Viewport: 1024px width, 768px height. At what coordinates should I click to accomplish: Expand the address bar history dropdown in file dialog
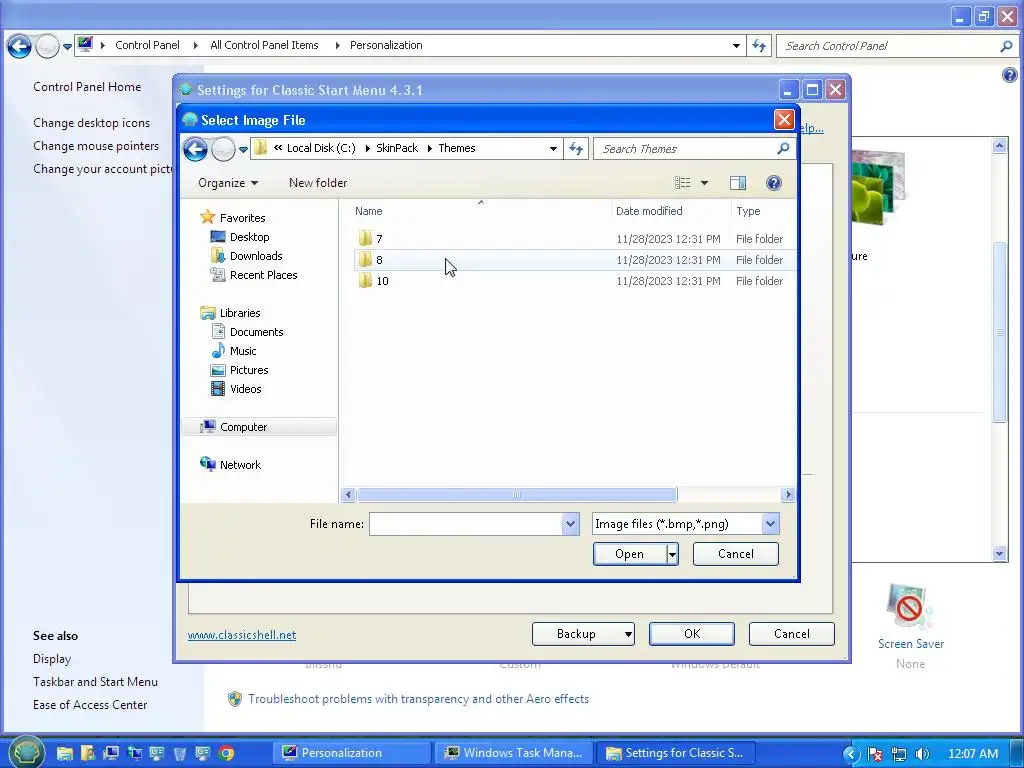coord(553,148)
